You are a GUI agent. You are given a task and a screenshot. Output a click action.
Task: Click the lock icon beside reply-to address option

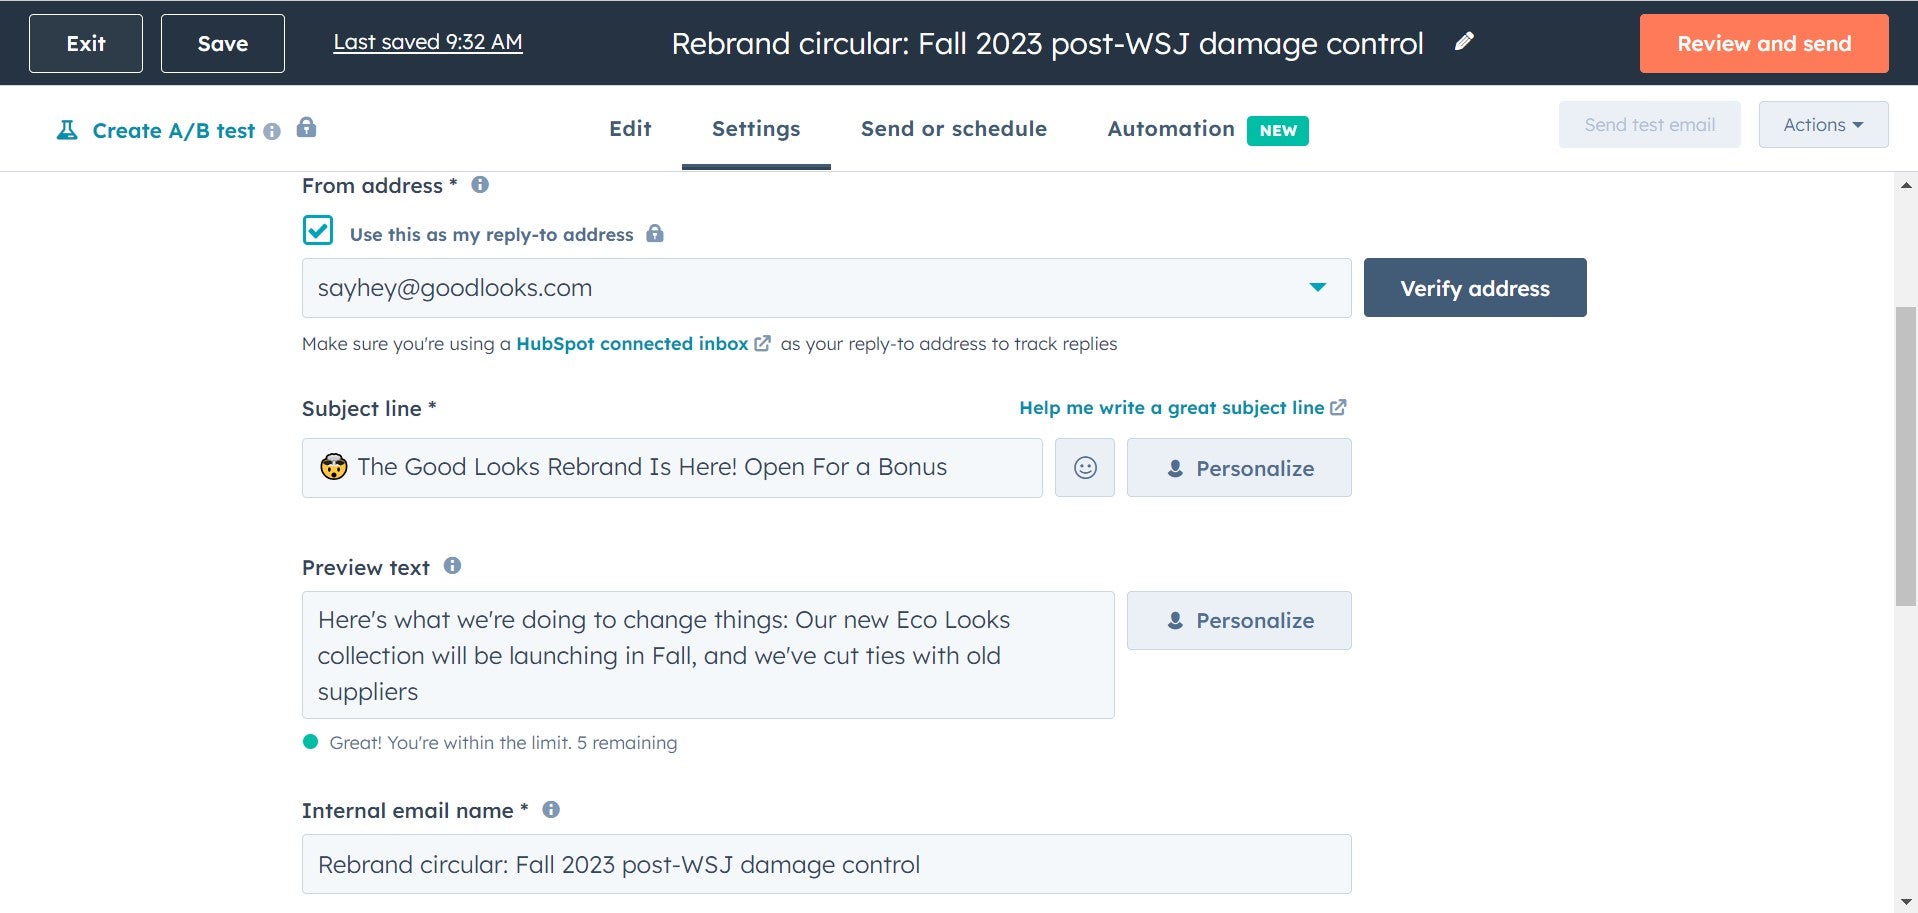tap(655, 234)
